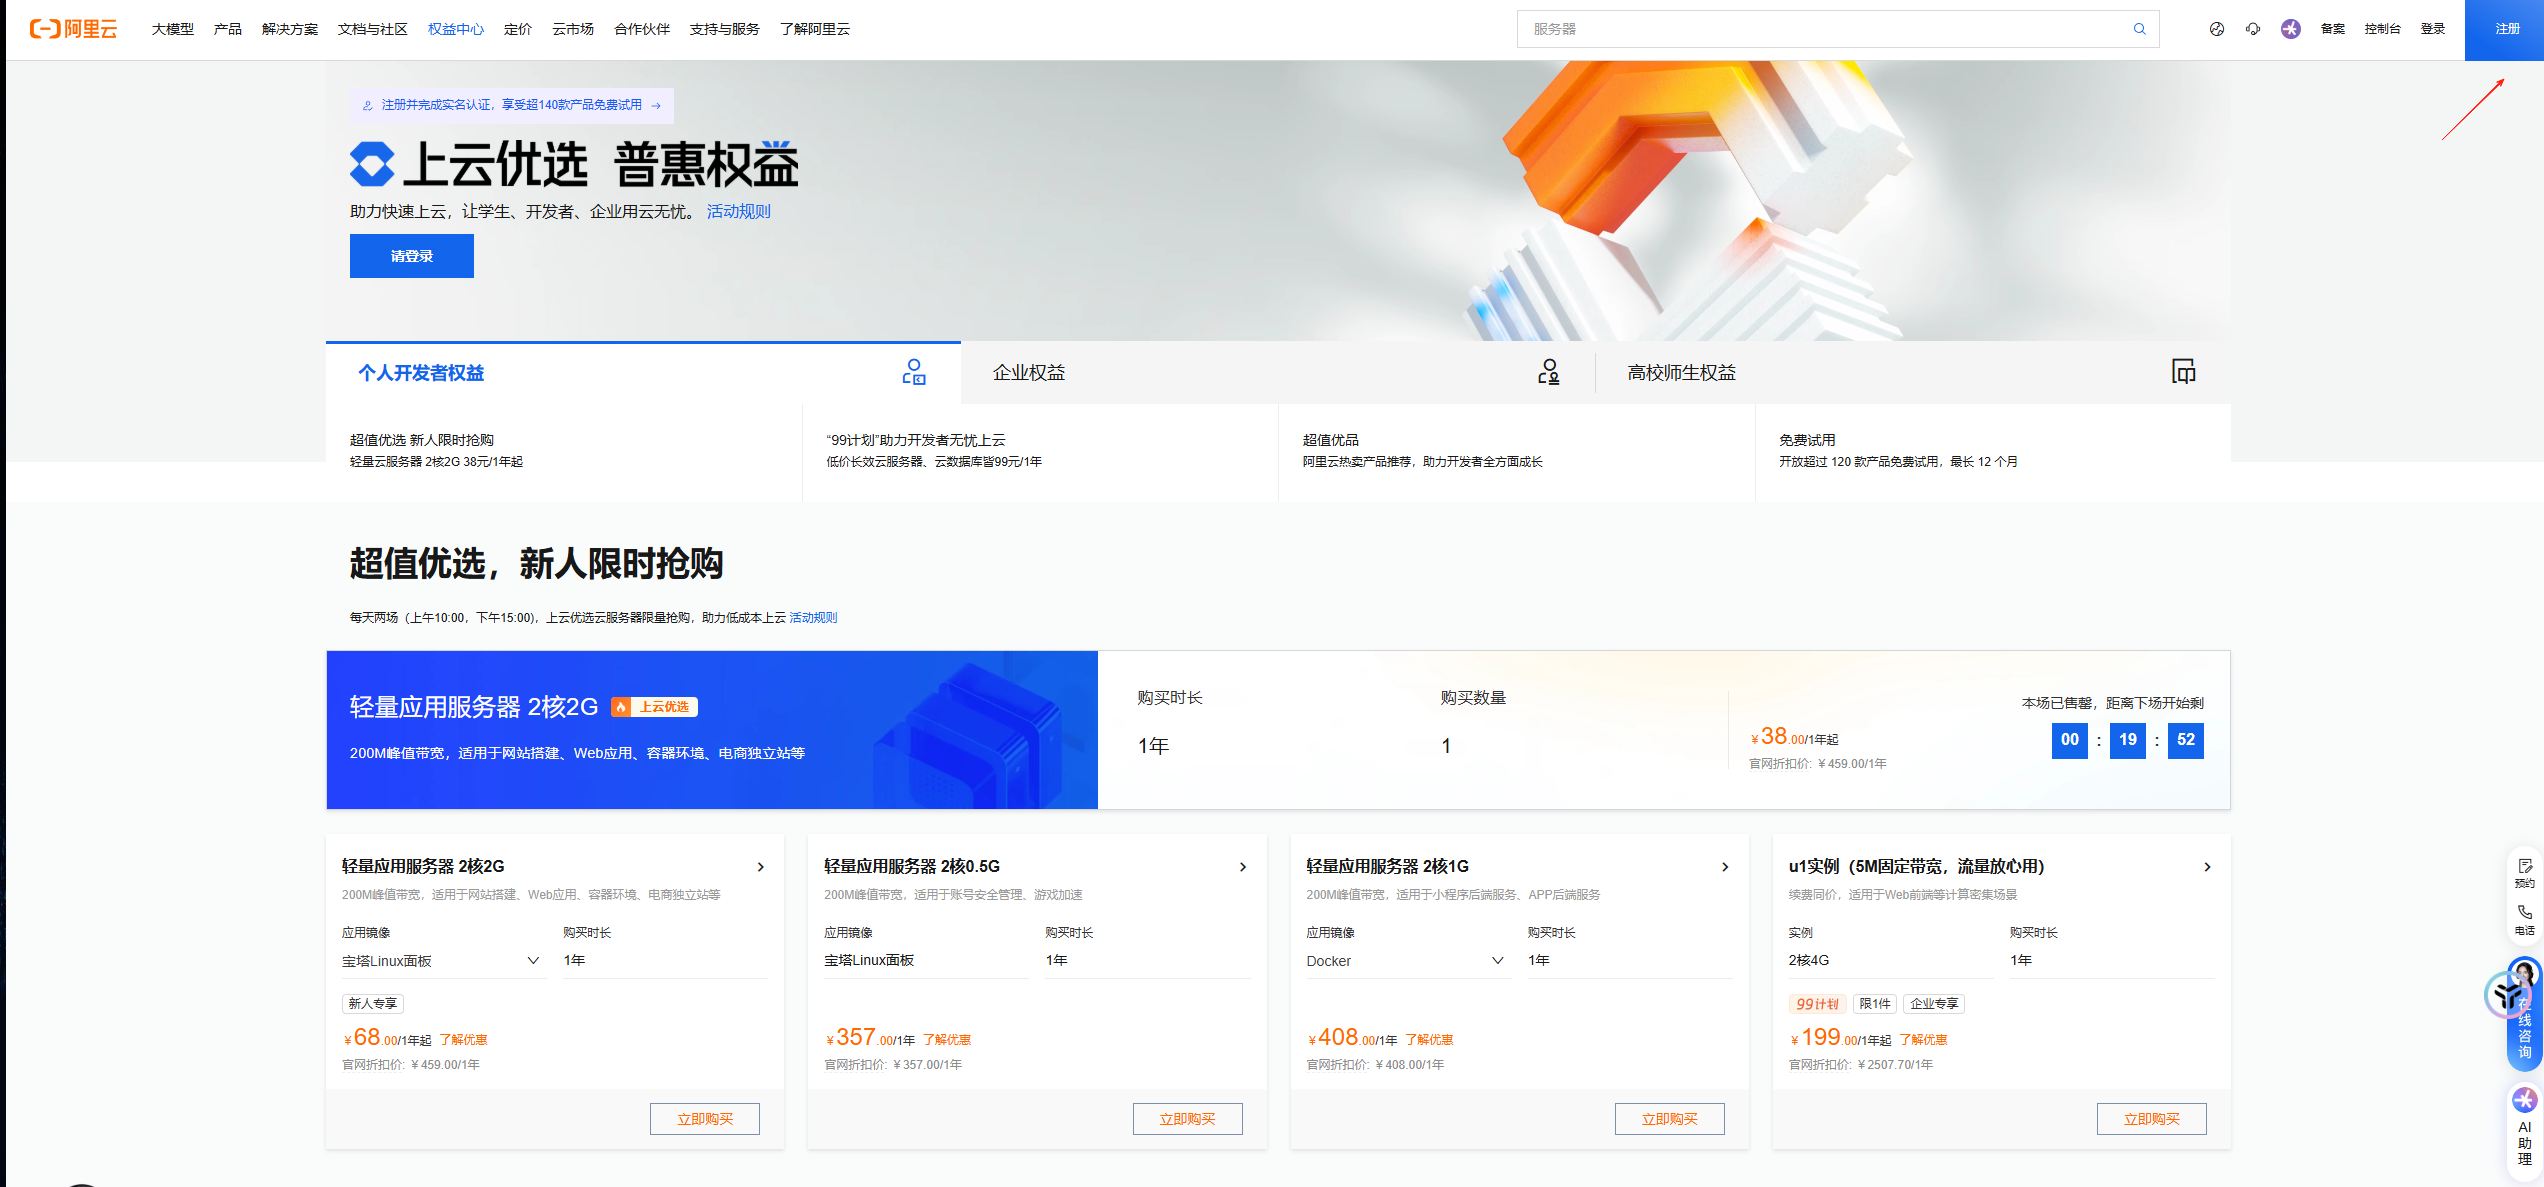2544x1187 pixels.
Task: Click the purple AI assistant icon in header
Action: point(2290,29)
